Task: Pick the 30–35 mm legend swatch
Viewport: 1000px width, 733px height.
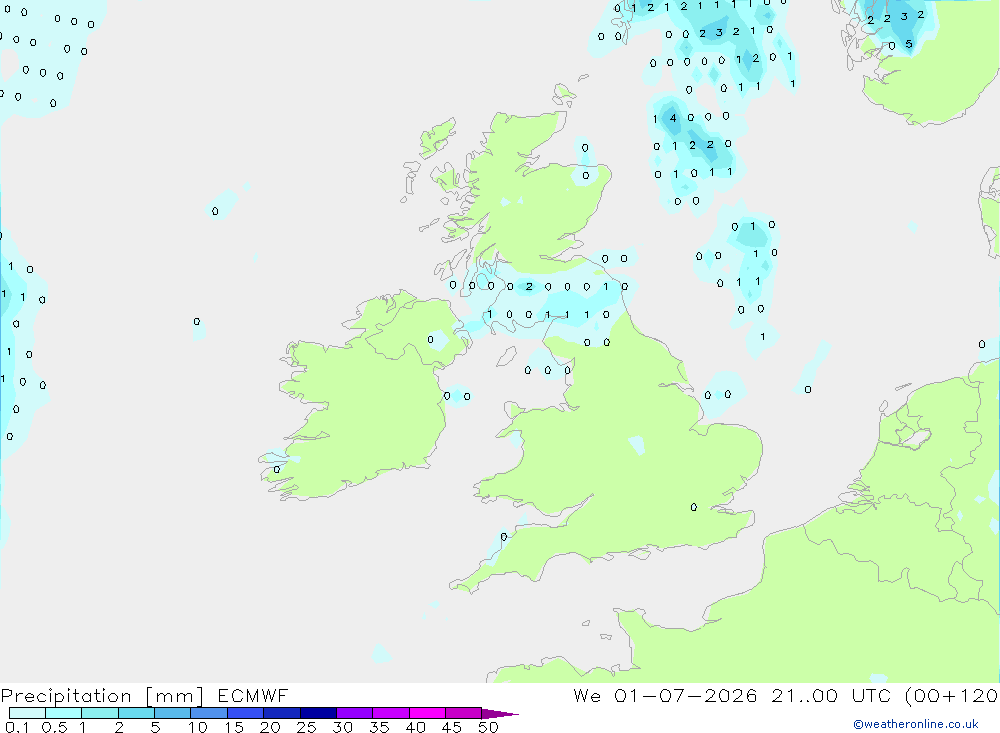Action: pos(355,713)
